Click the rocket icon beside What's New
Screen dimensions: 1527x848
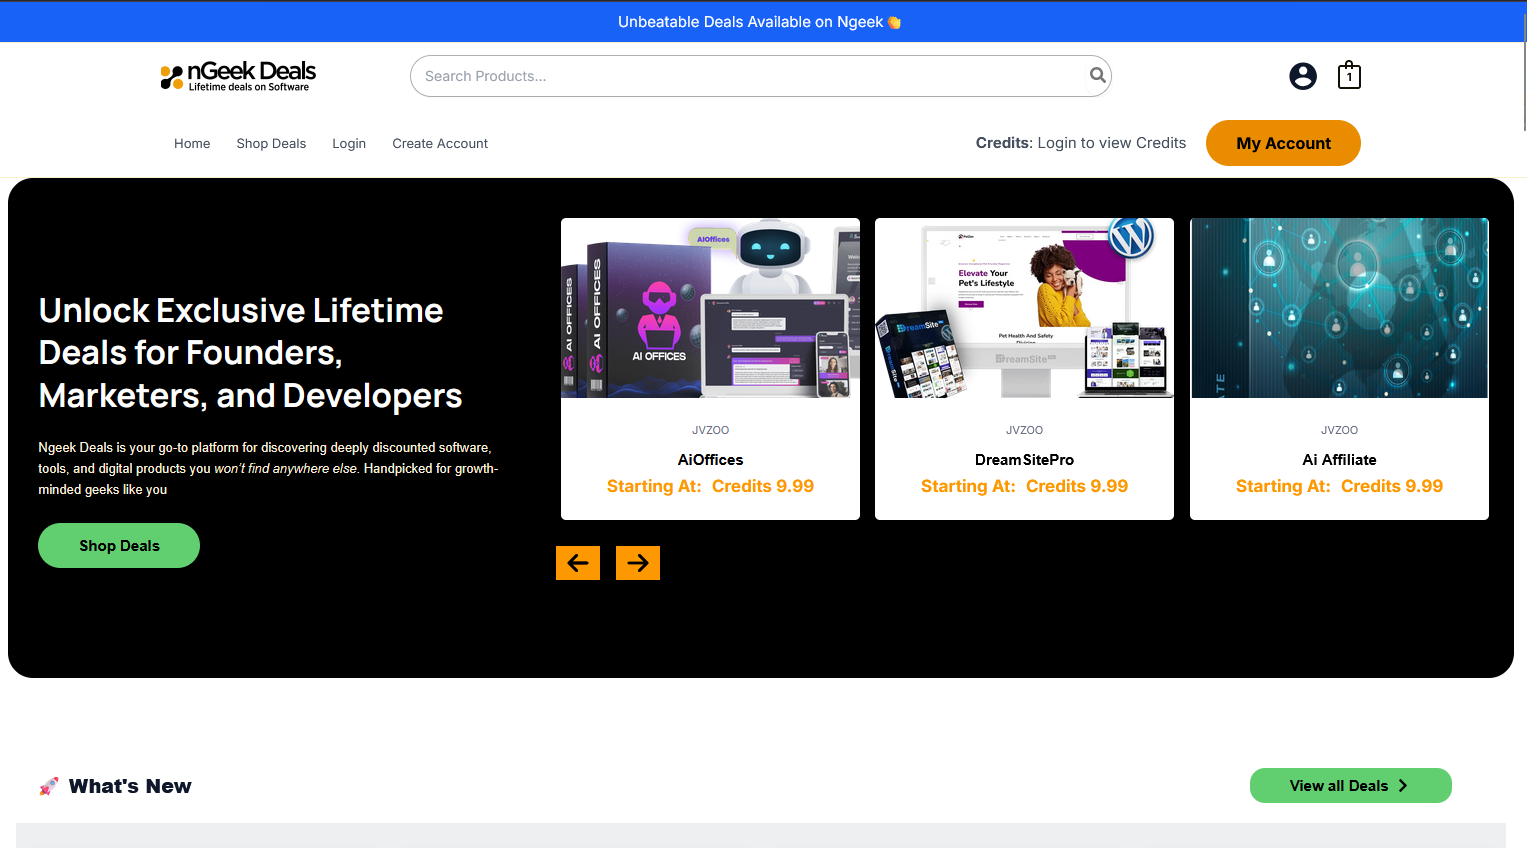[49, 787]
